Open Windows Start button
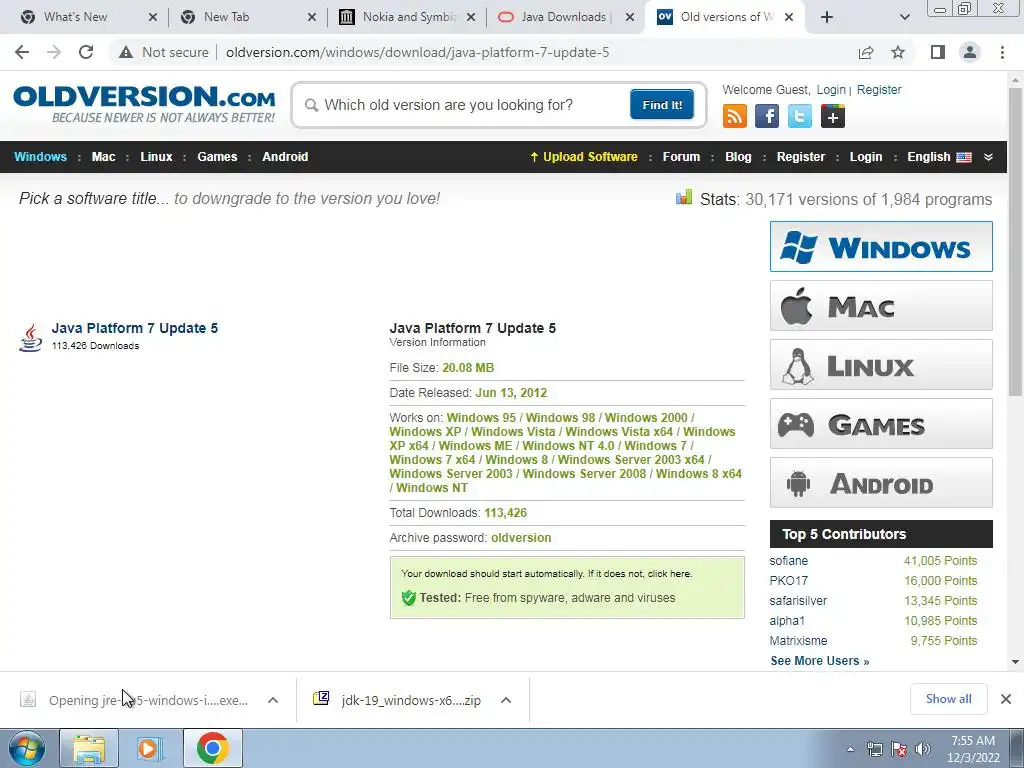 pyautogui.click(x=27, y=748)
